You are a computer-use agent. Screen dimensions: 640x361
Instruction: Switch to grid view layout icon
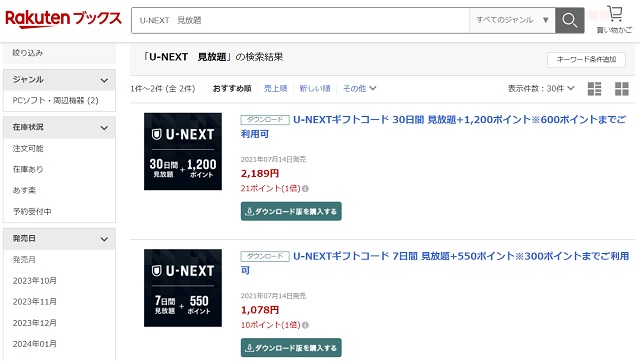[x=622, y=89]
